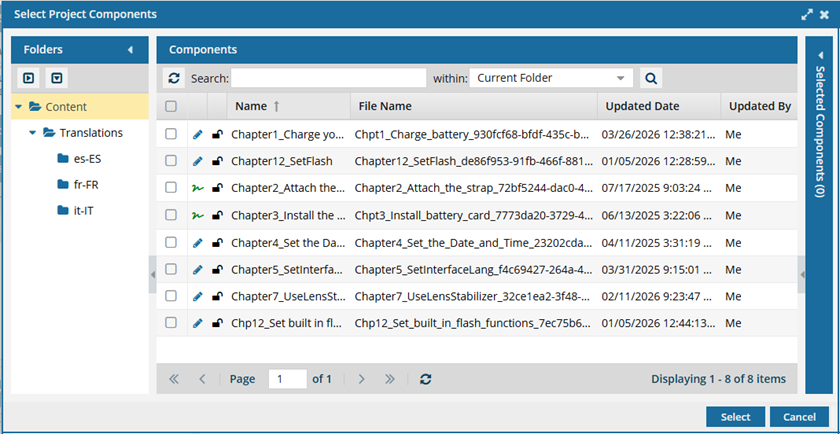The height and width of the screenshot is (434, 840).
Task: Toggle the select-all header checkbox
Action: coord(171,107)
